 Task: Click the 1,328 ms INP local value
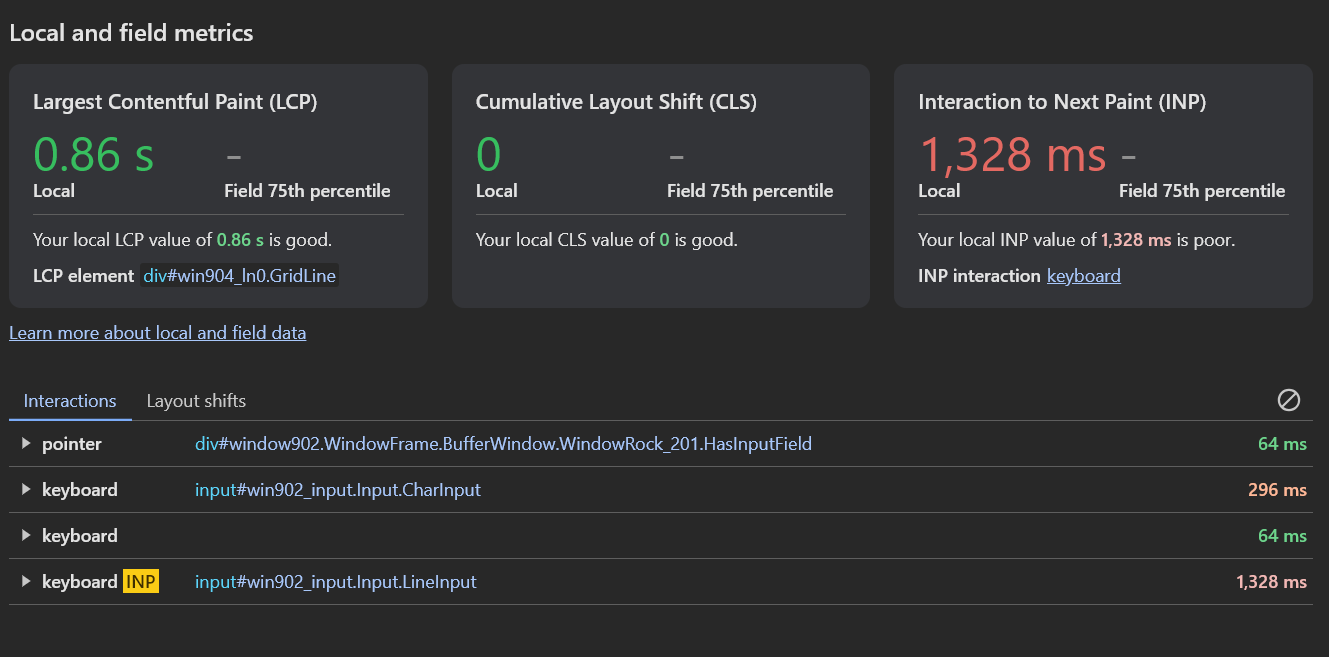(x=1012, y=154)
